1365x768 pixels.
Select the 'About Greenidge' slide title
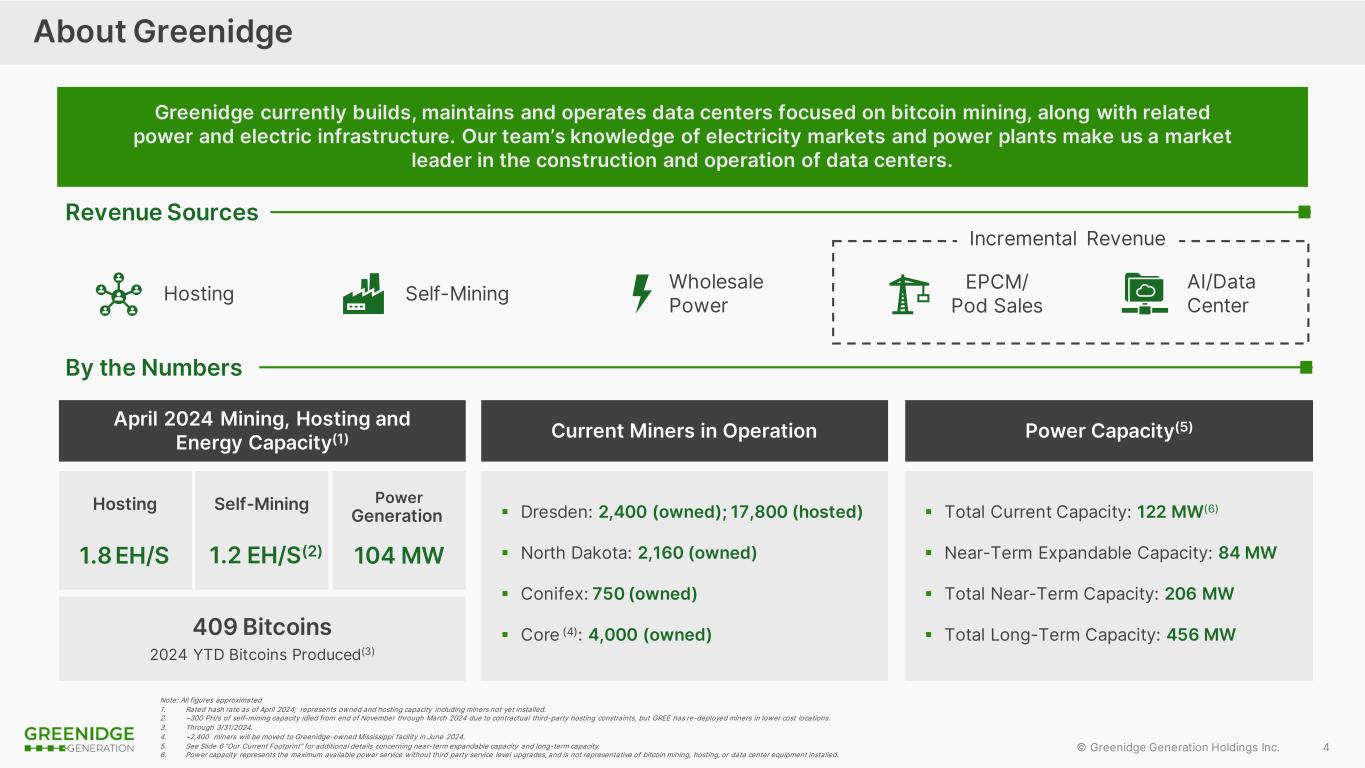coord(163,32)
